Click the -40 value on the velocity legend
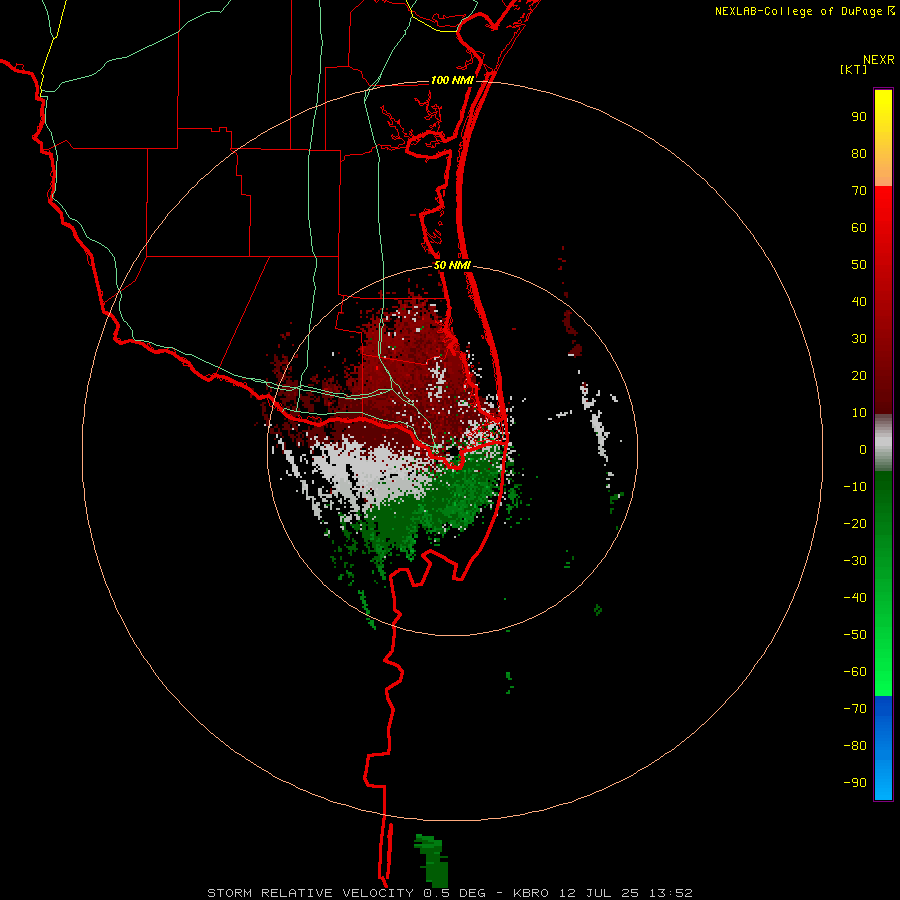The height and width of the screenshot is (900, 900). (855, 598)
